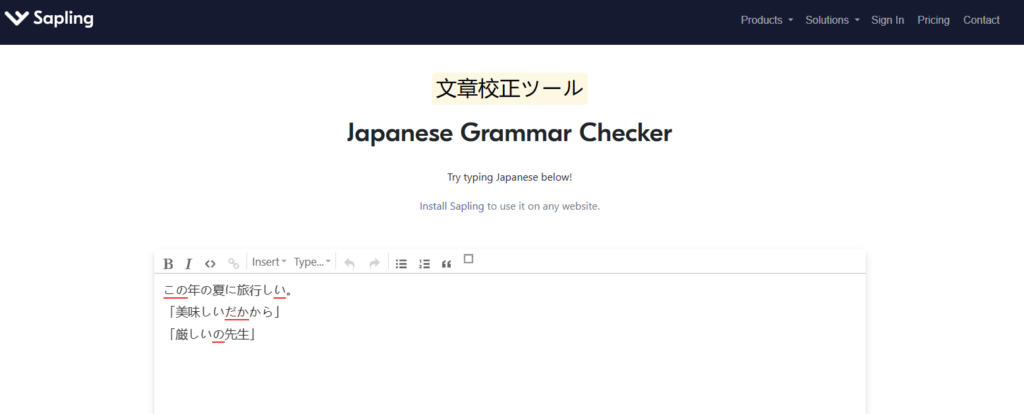This screenshot has height=414, width=1024.
Task: Open the Type... dropdown
Action: 312,262
